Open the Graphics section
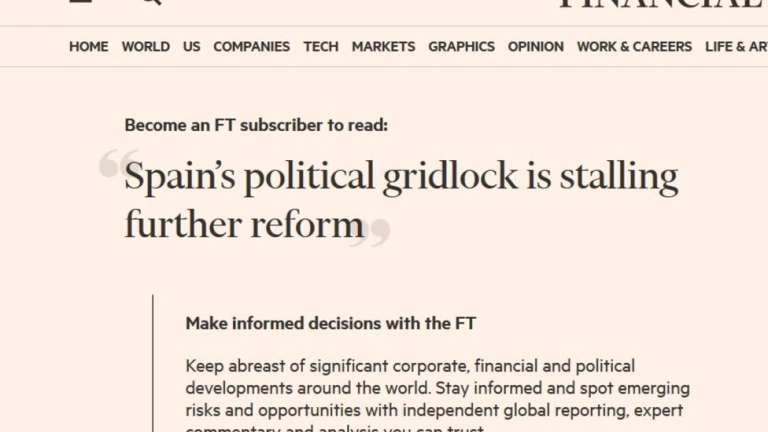 (x=461, y=46)
